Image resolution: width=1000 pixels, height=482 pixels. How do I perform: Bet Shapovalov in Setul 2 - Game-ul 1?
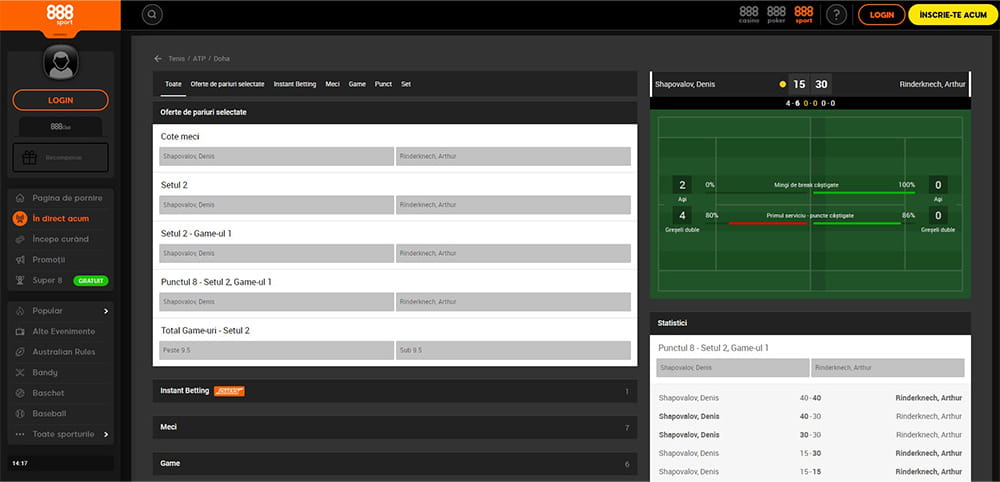click(x=276, y=253)
